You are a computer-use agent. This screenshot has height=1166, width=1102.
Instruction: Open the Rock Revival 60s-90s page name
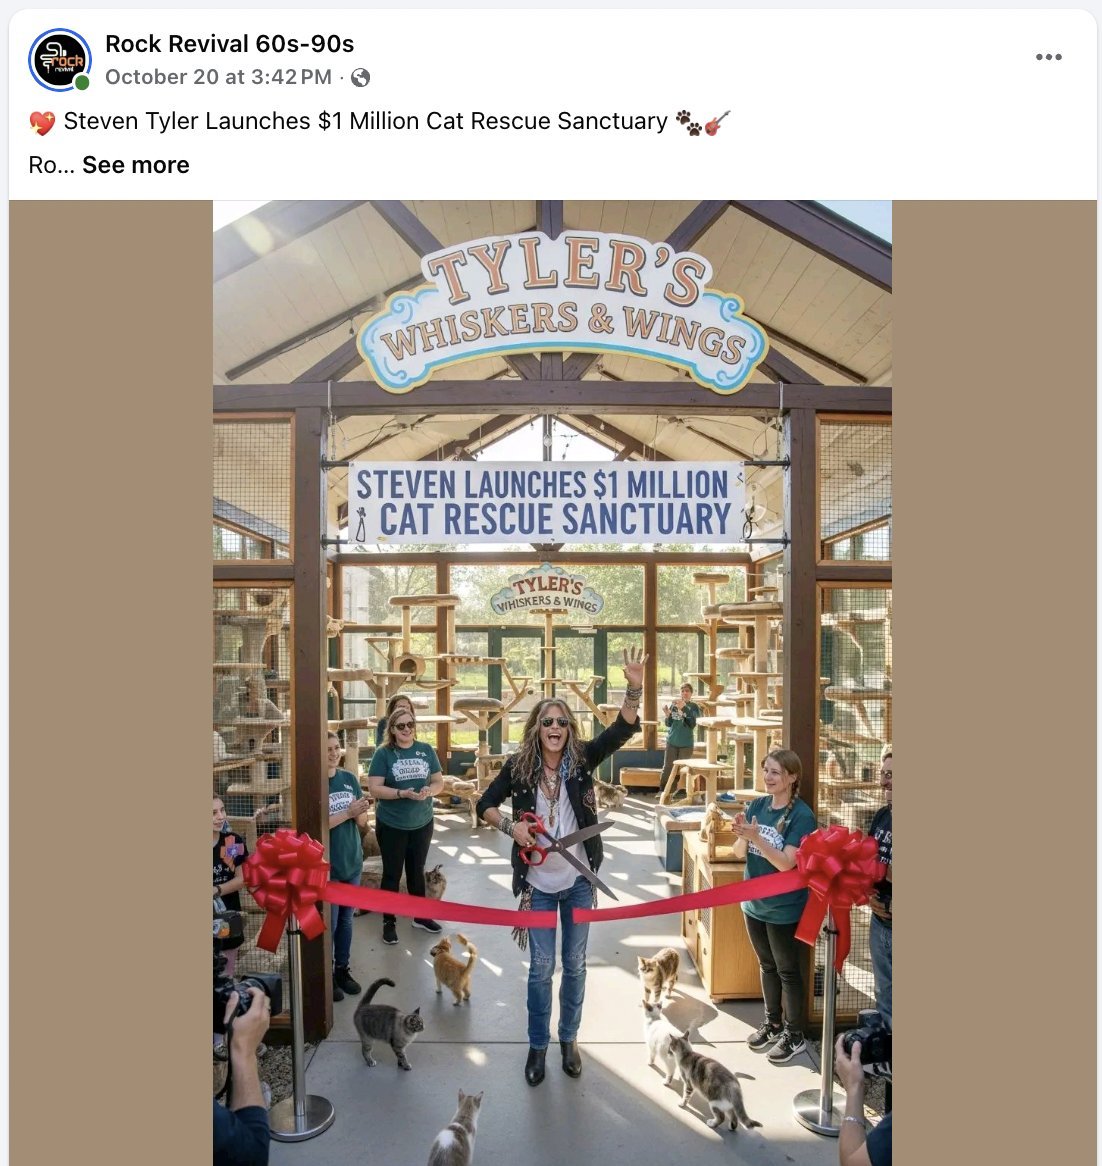[x=229, y=44]
